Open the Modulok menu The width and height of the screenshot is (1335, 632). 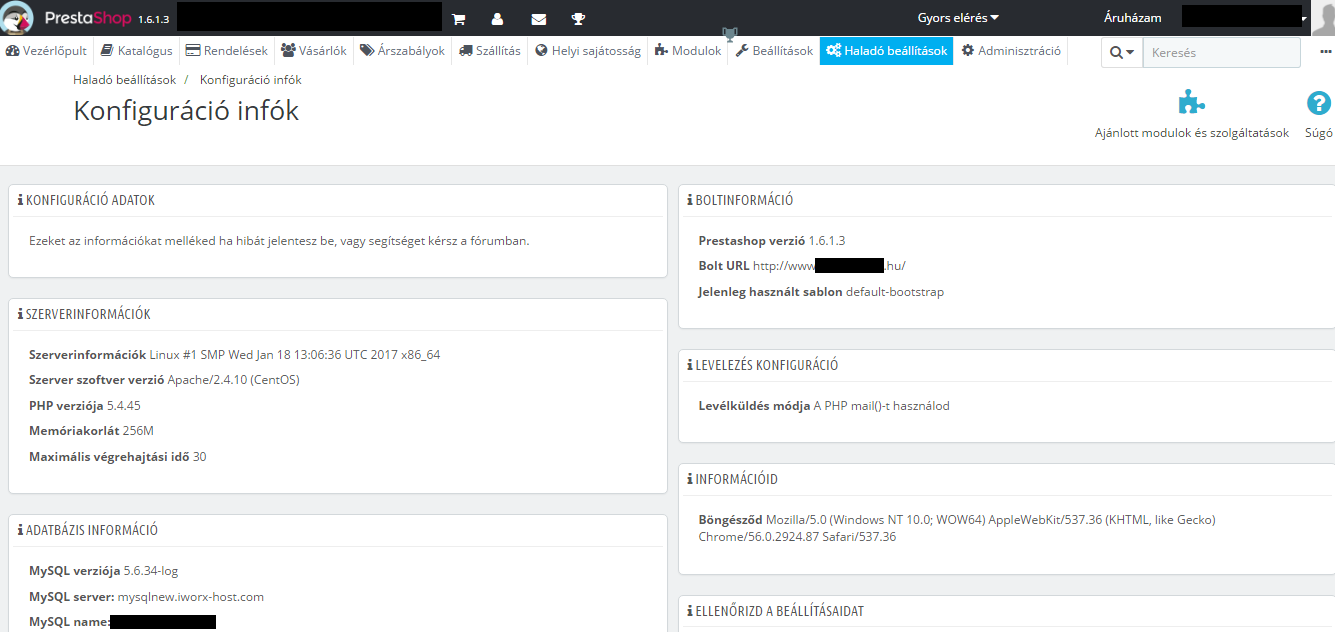tap(688, 51)
